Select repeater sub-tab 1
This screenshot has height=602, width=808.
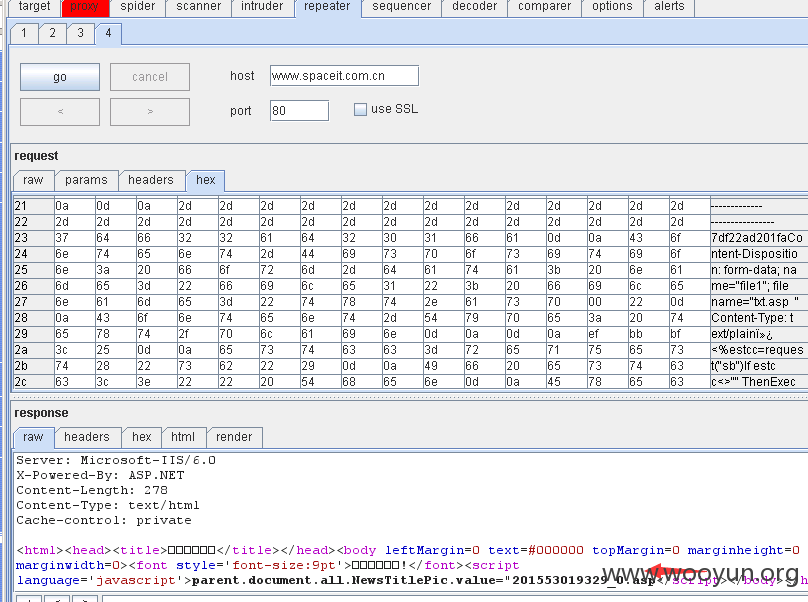[24, 34]
